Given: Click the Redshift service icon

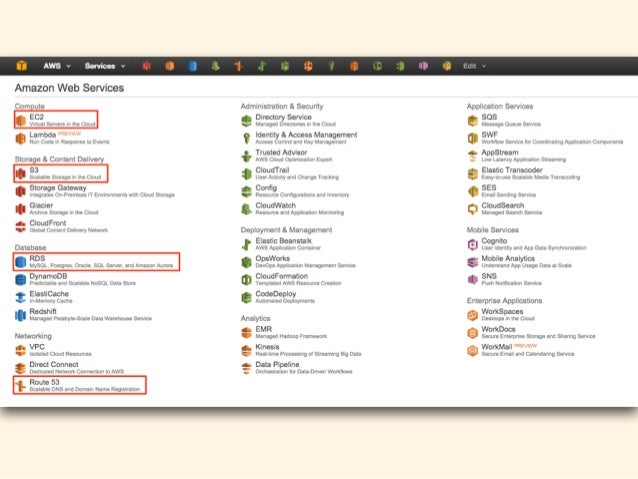Looking at the screenshot, I should click(x=21, y=315).
